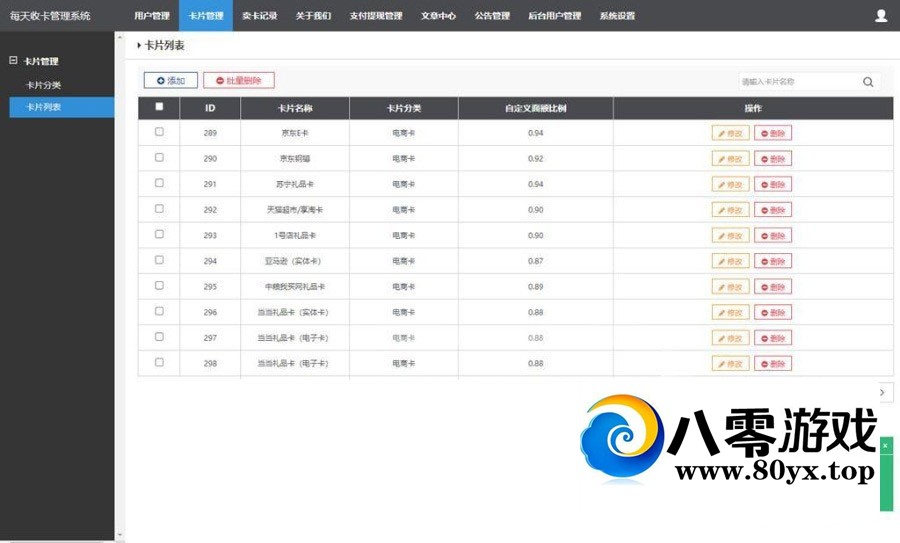Toggle the select-all checkbox in header
This screenshot has height=543, width=900.
(x=159, y=107)
